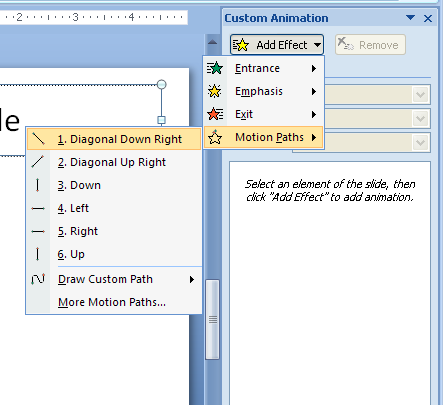The width and height of the screenshot is (443, 405).
Task: Open the Entrance effects submenu
Action: 264,68
